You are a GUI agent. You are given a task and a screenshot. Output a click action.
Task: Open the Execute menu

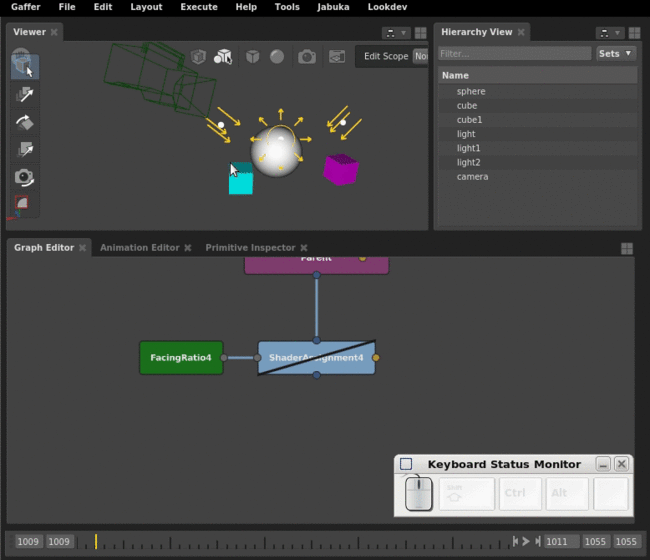click(199, 7)
